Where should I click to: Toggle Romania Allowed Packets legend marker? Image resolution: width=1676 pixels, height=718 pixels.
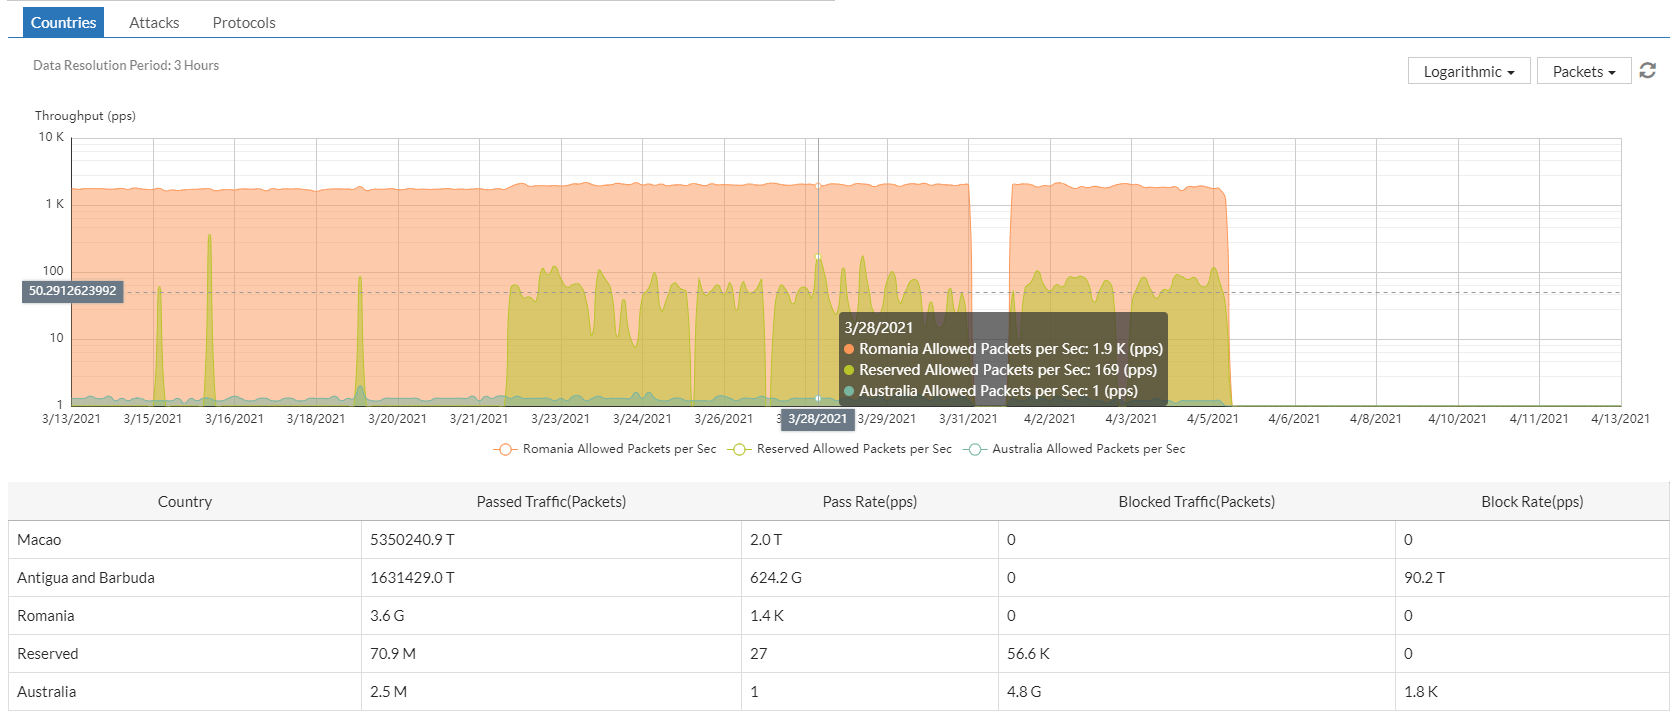click(x=505, y=449)
